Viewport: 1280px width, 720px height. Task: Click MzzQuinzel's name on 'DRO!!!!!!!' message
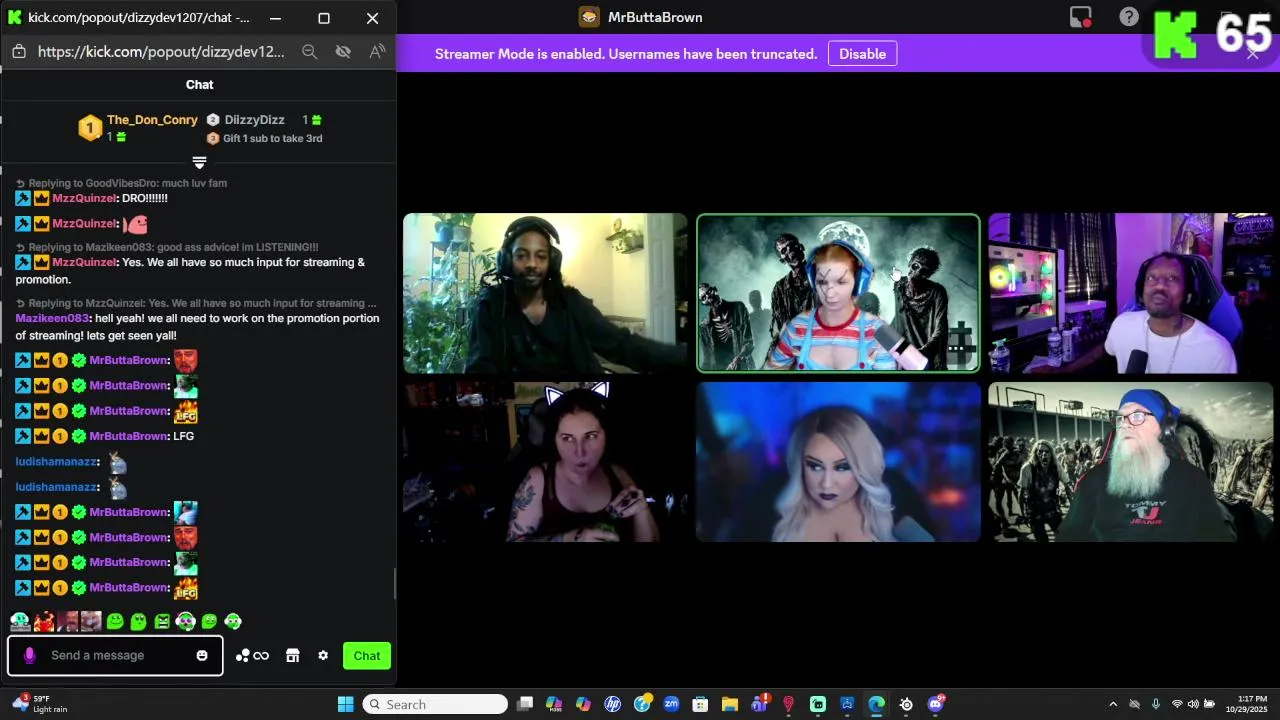(84, 198)
